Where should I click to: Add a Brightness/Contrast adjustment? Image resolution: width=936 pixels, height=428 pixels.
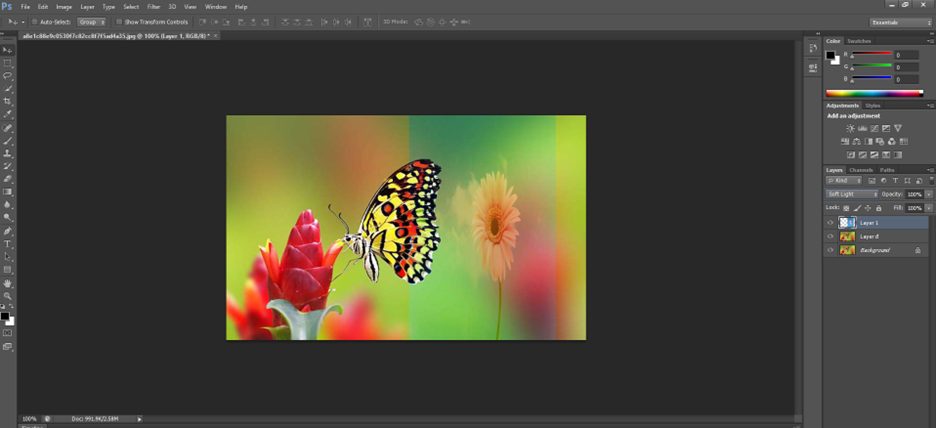tap(851, 128)
